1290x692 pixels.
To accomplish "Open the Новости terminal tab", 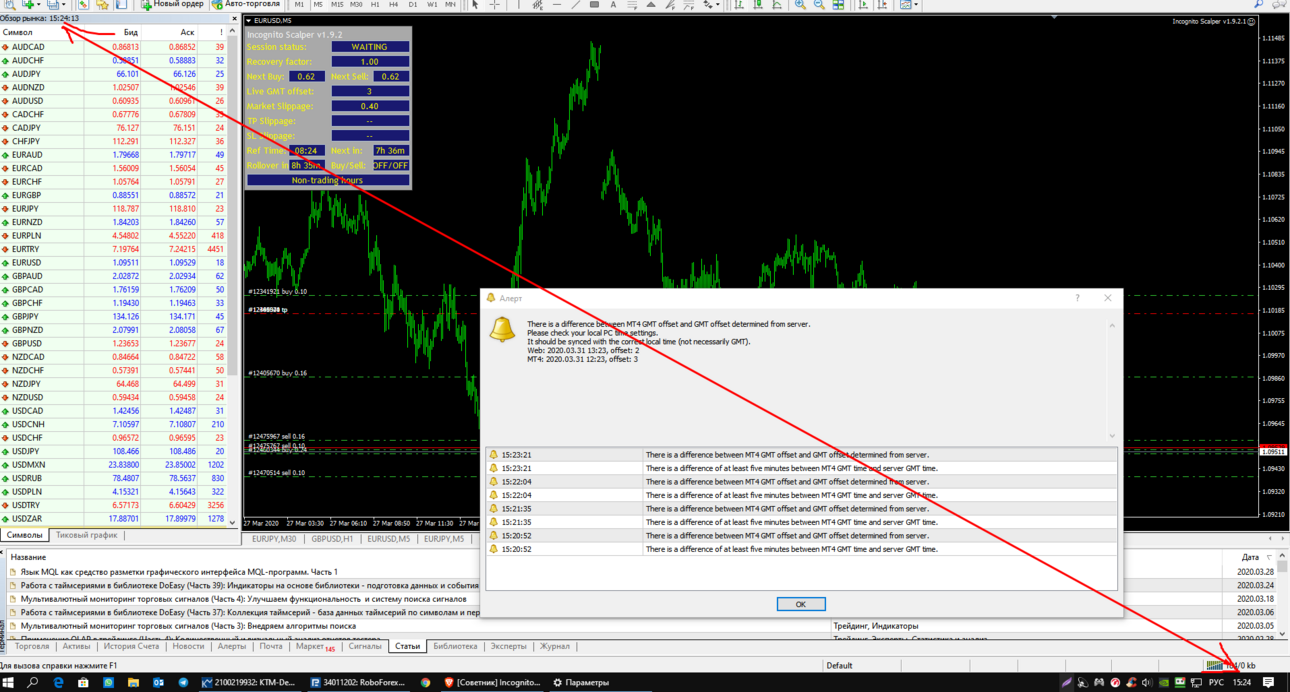I will (x=188, y=647).
